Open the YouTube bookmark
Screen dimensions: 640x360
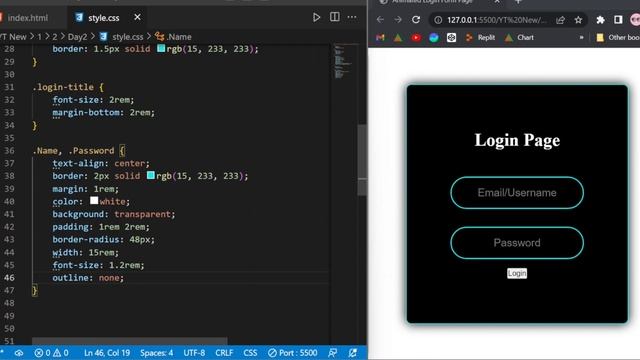[416, 38]
